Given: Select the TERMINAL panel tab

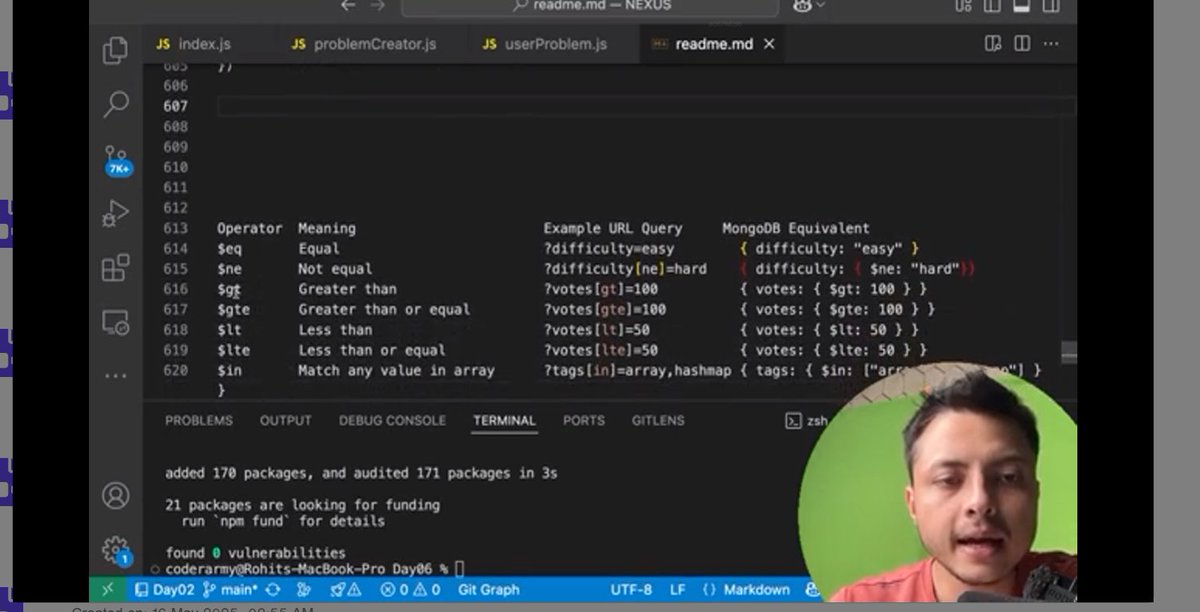Looking at the screenshot, I should point(504,421).
